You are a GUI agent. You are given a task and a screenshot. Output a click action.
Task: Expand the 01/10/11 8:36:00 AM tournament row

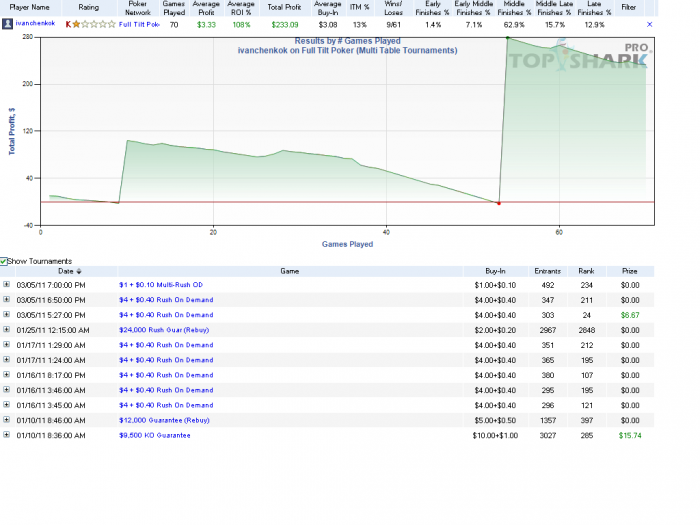coord(6,434)
